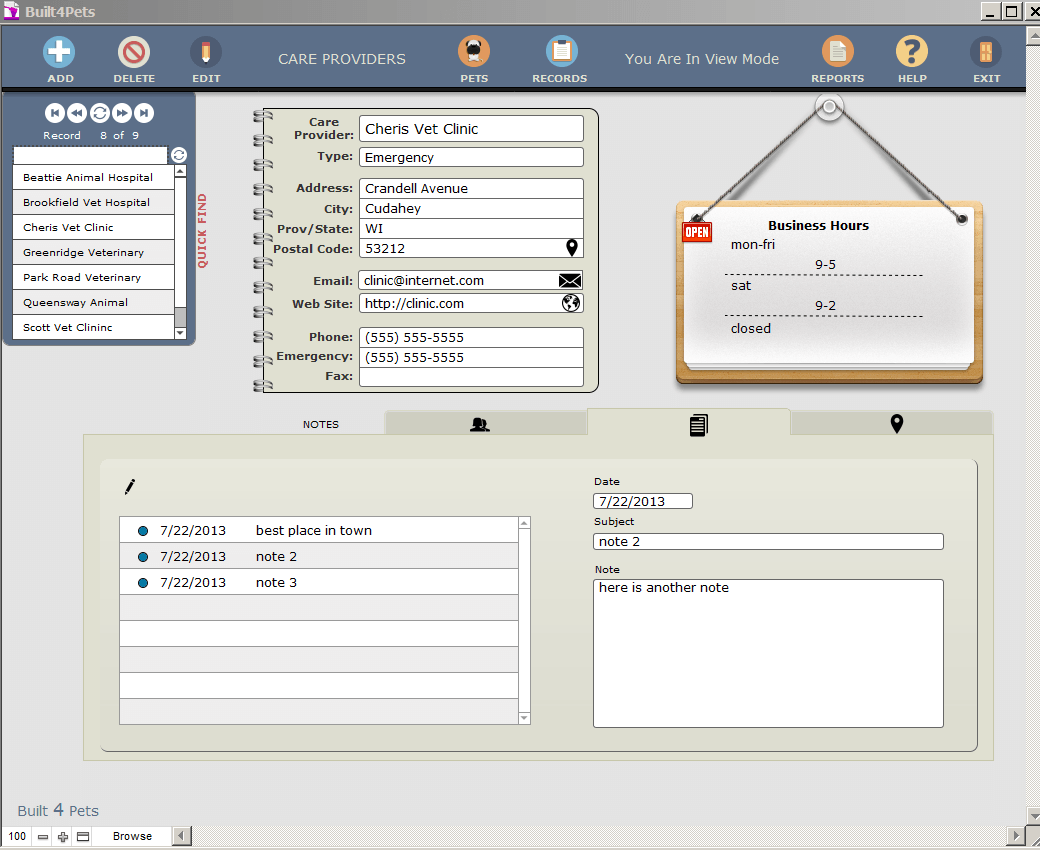
Task: Open the Browse mode dropdown
Action: coord(132,836)
